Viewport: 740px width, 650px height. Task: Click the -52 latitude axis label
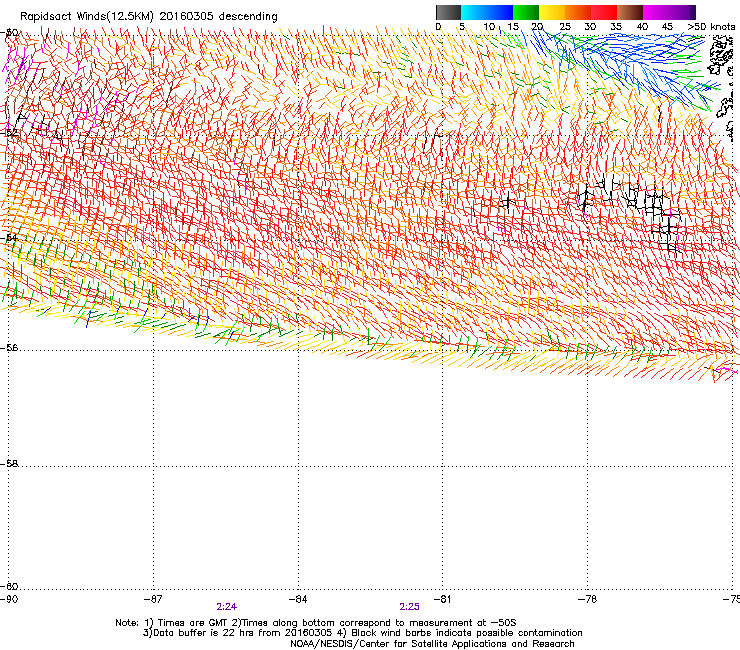coord(9,133)
